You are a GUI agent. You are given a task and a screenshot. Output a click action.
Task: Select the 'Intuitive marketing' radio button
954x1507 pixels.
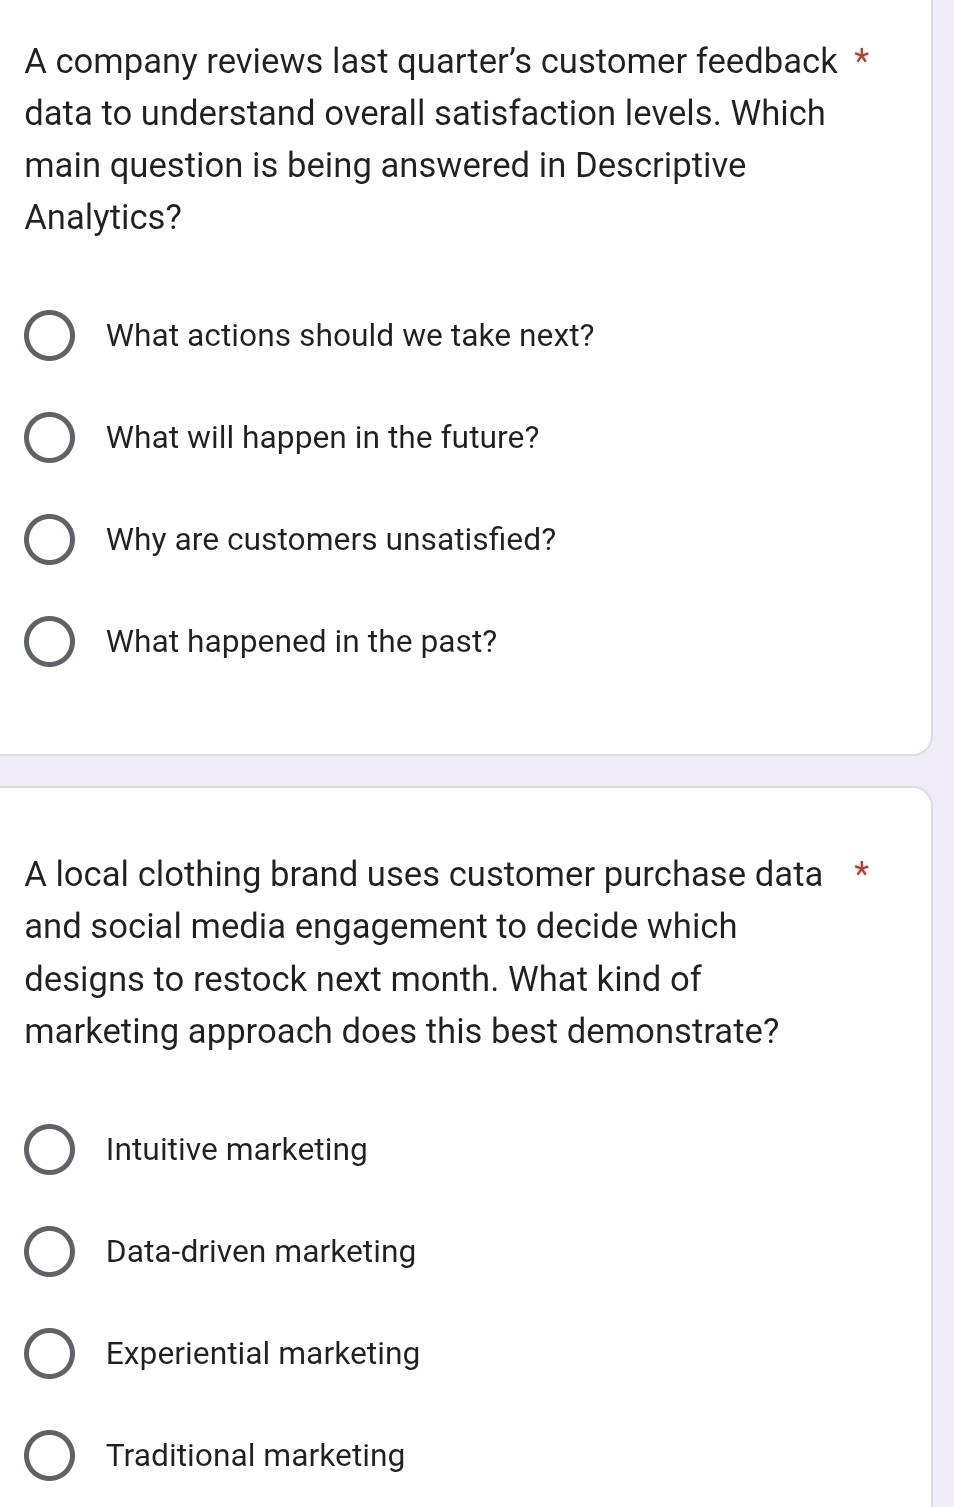(48, 1150)
